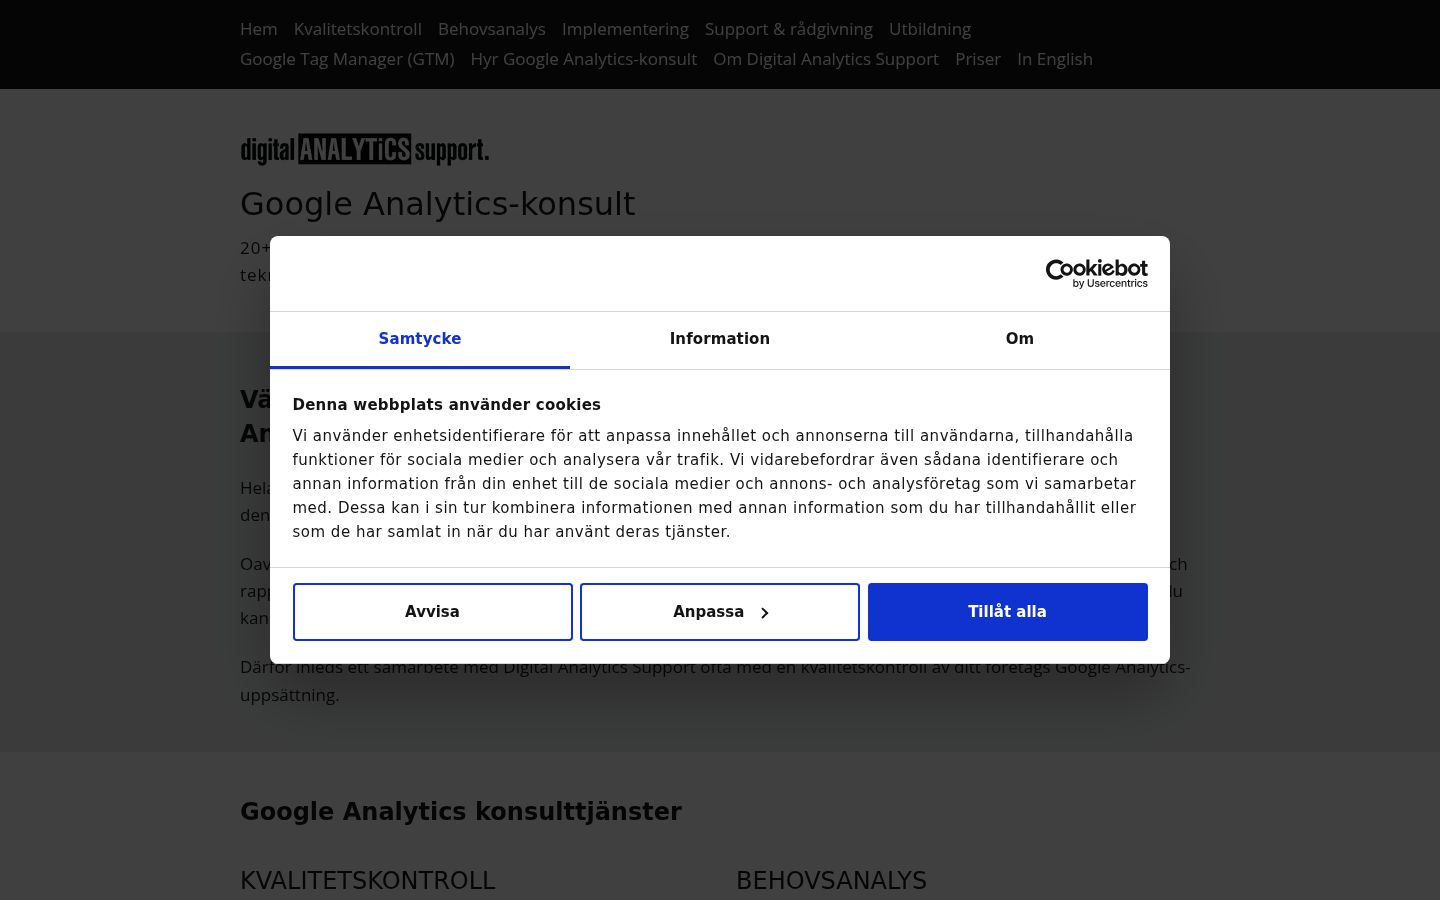The image size is (1440, 900).
Task: Switch to the Samtycke tab
Action: tap(420, 339)
